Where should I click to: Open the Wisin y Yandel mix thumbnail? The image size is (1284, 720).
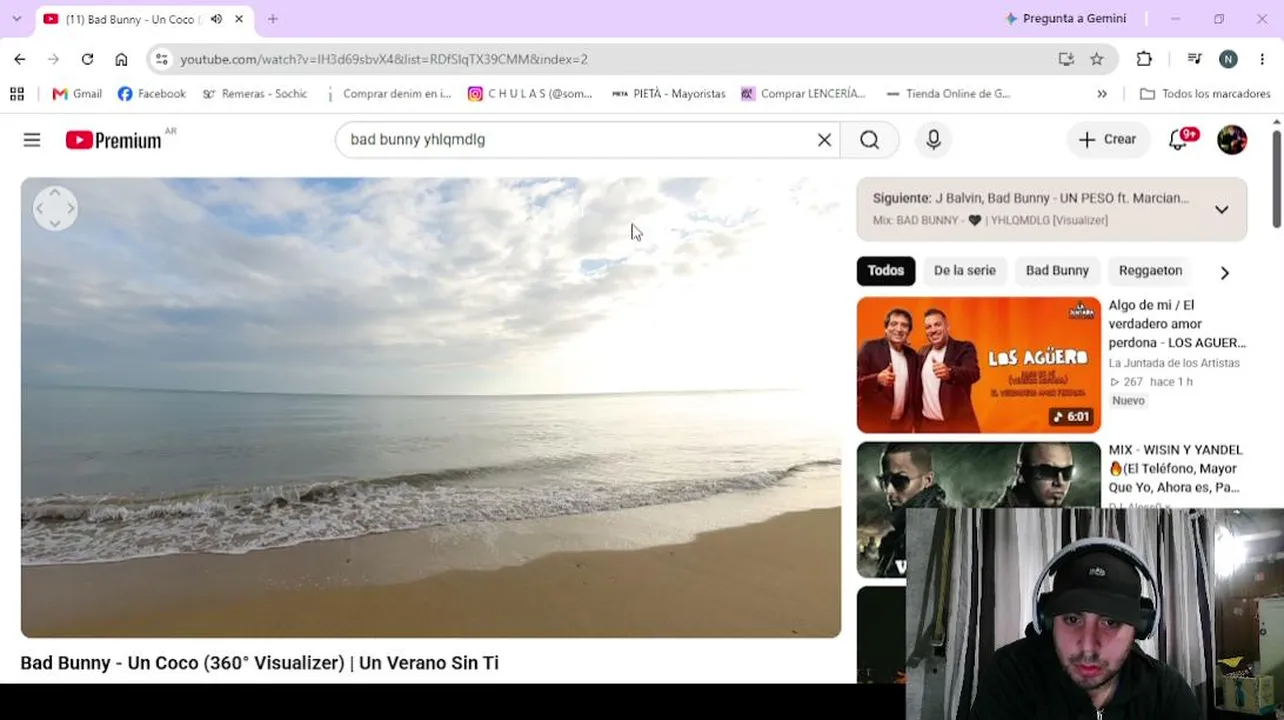click(x=979, y=510)
